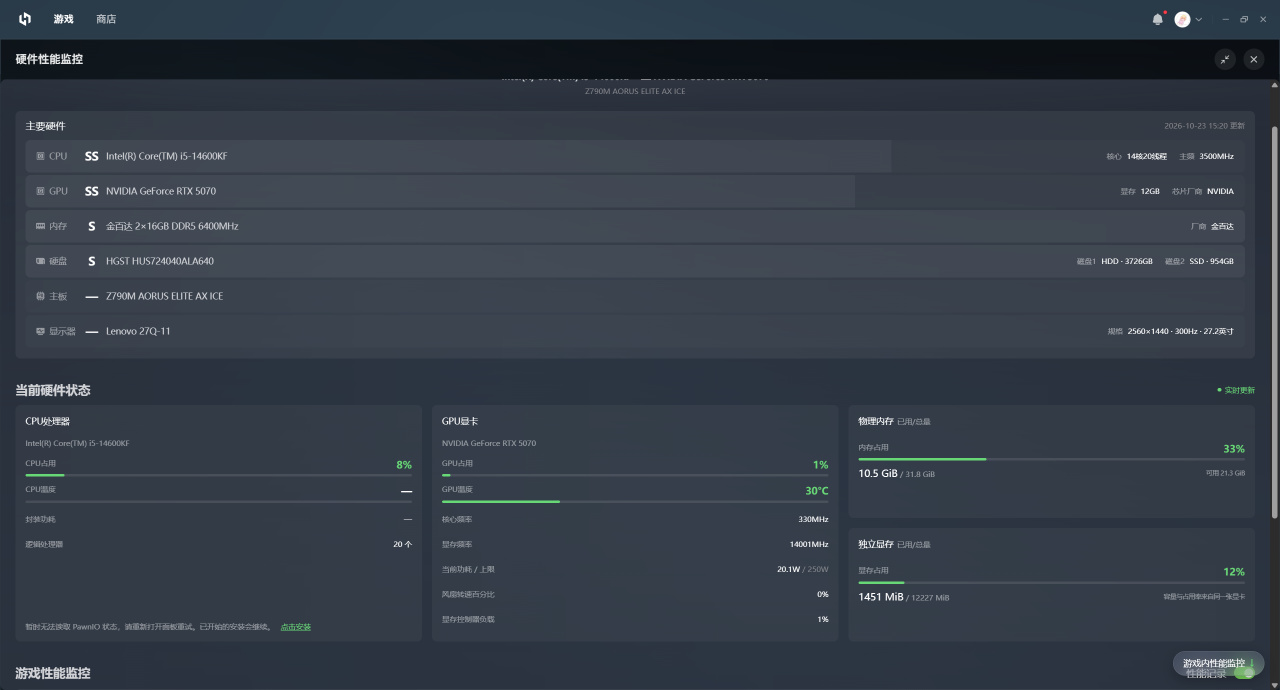
Task: Click the GPU温度 temperature bar
Action: [x=635, y=501]
